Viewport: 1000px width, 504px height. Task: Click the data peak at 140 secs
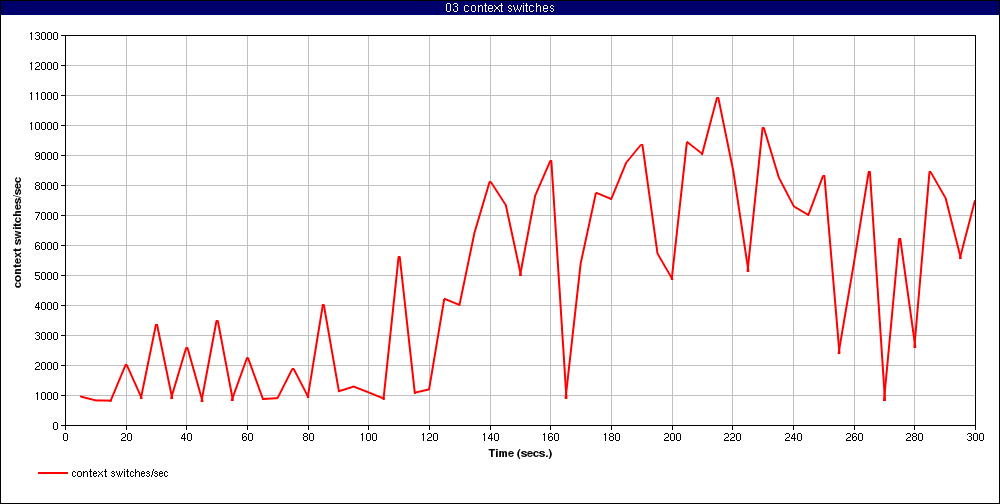(490, 182)
